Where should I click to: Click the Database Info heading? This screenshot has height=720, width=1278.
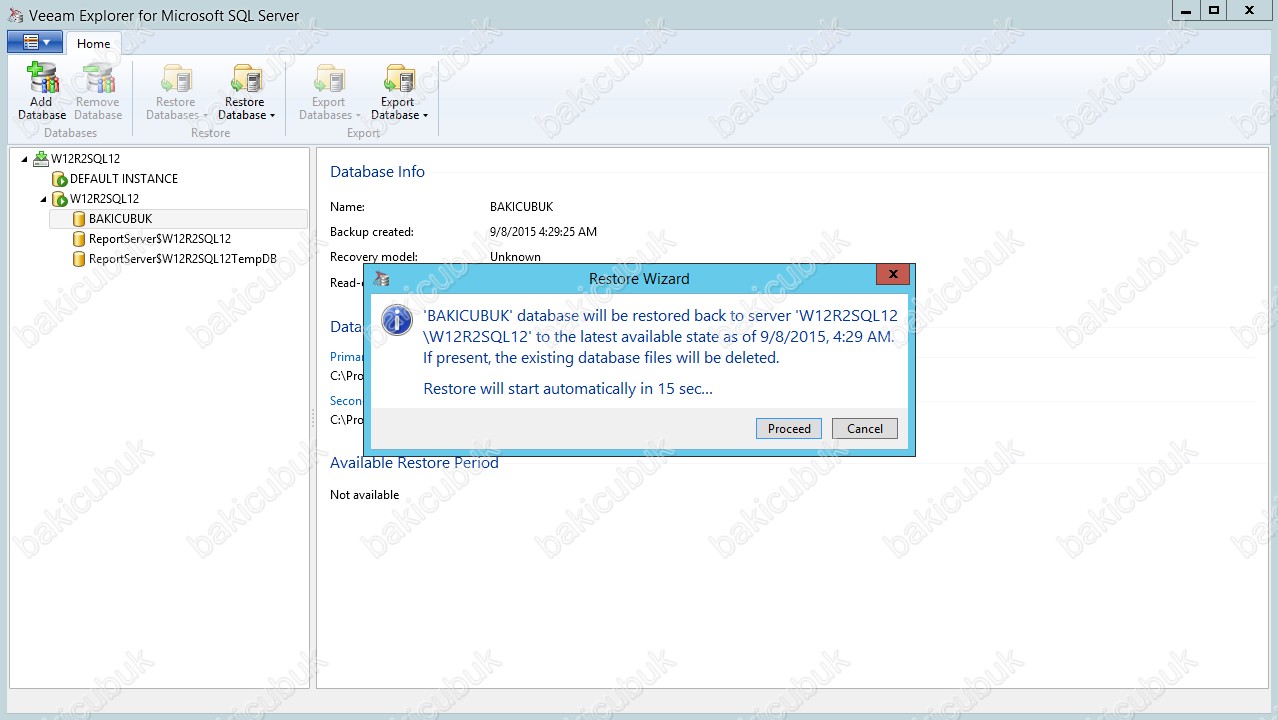pyautogui.click(x=377, y=172)
